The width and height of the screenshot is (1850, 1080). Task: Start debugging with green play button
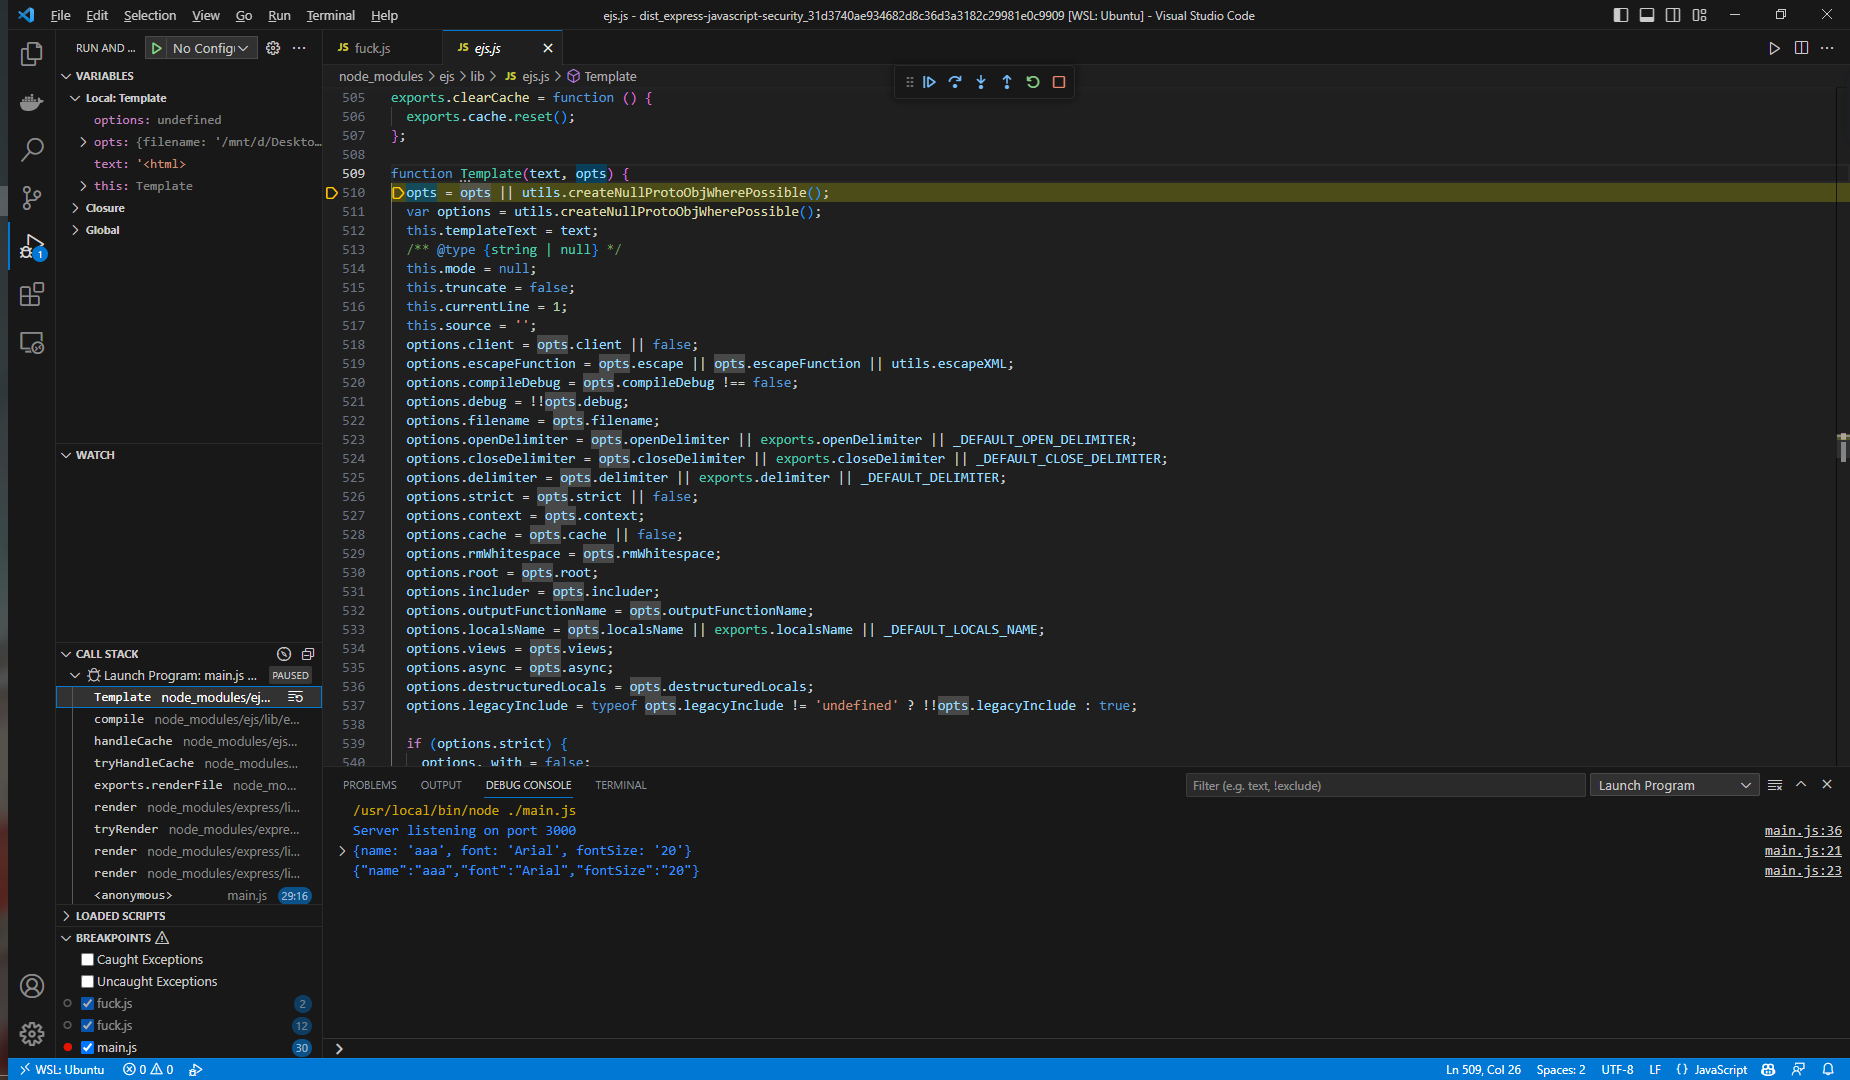157,48
